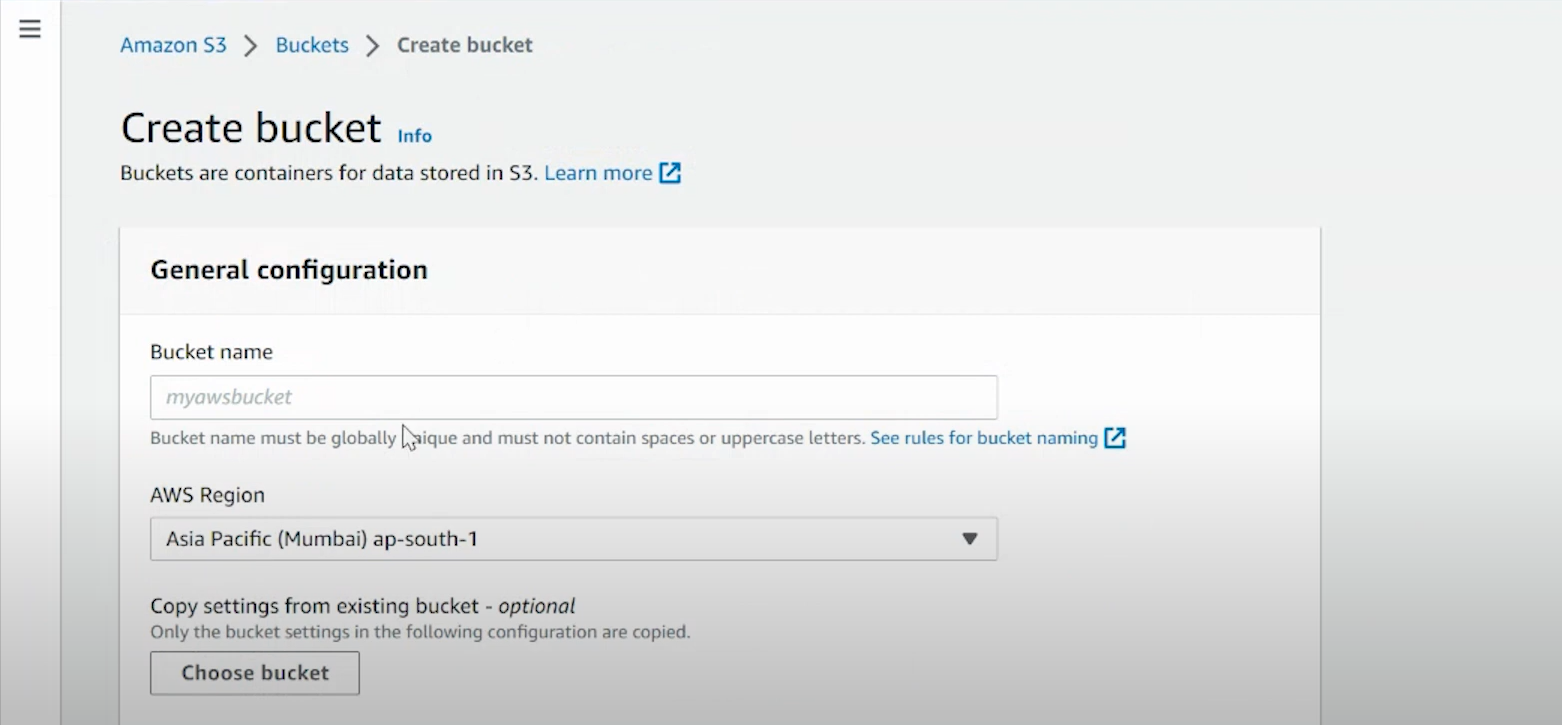Click the Choose bucket button
The image size is (1562, 725).
[x=255, y=673]
